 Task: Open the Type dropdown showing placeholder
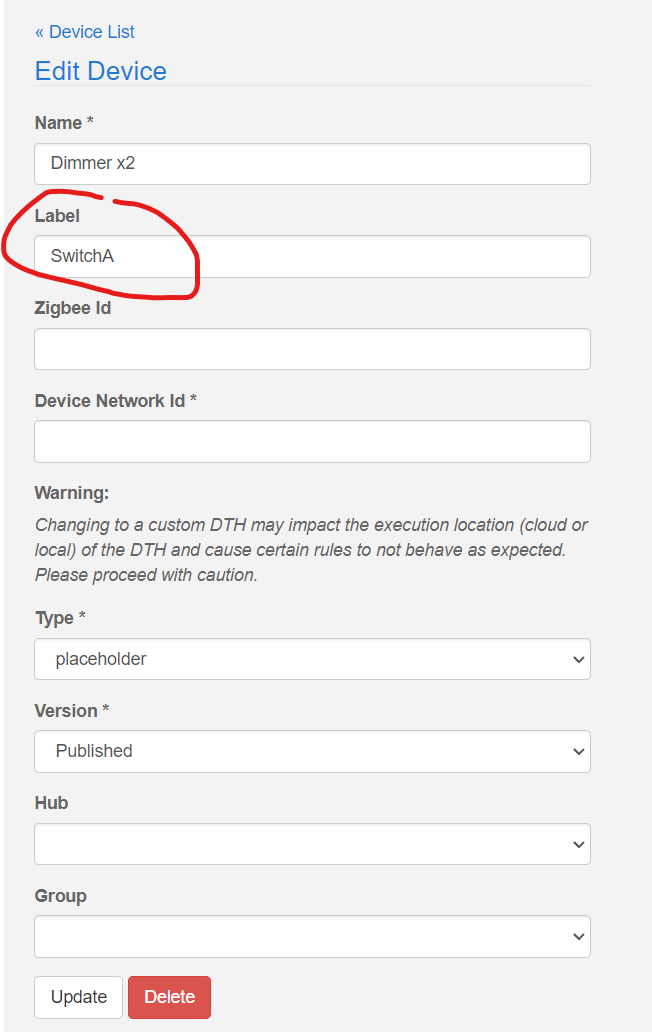[312, 659]
